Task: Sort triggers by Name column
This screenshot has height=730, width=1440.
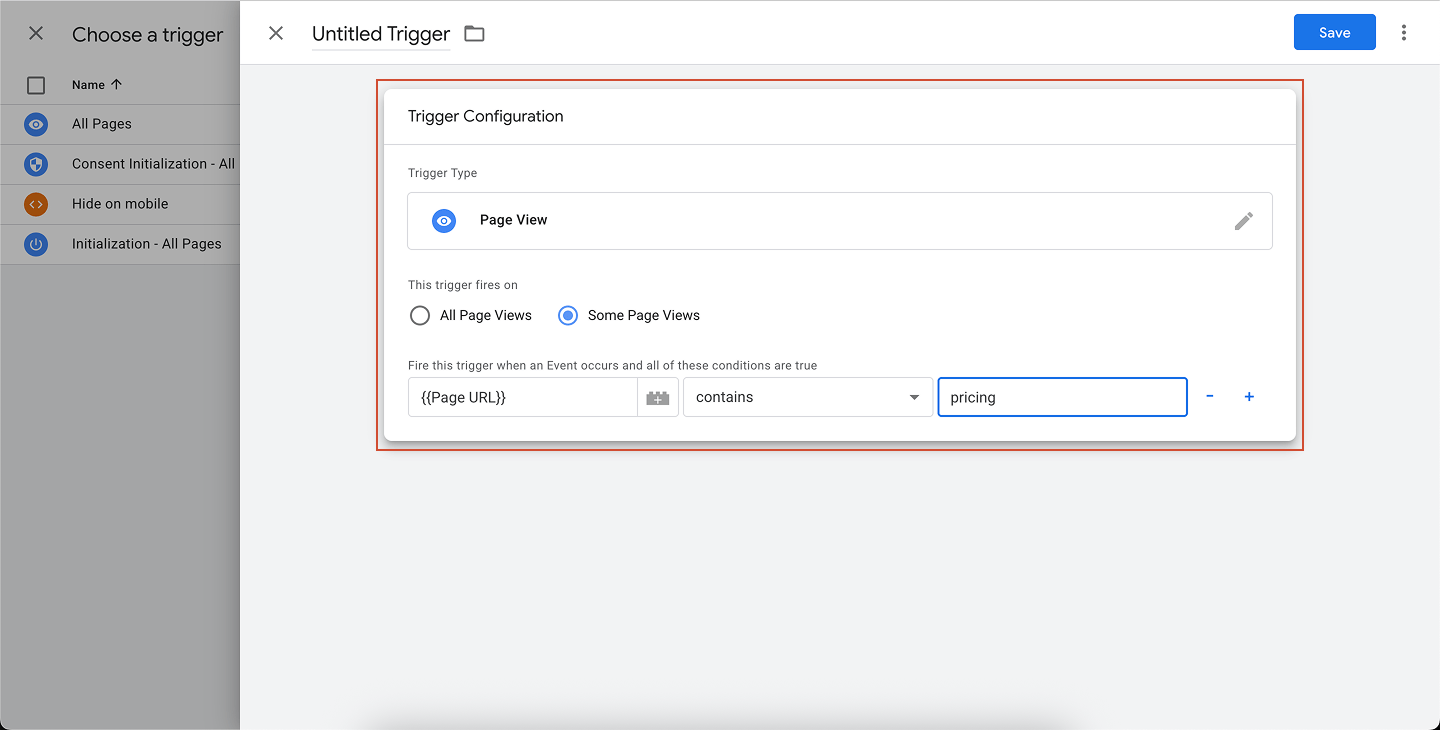Action: pos(97,85)
